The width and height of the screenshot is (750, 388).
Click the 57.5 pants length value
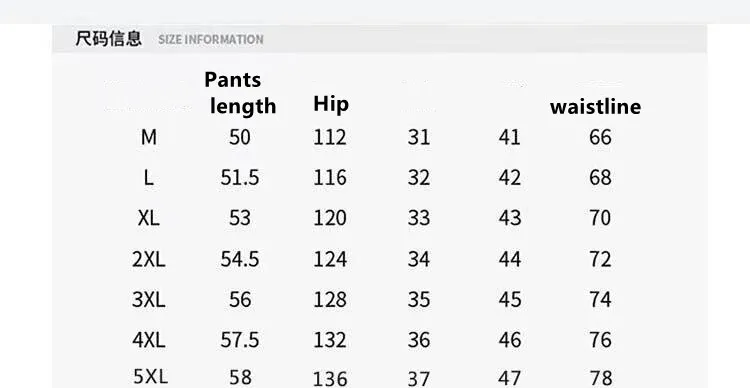(x=240, y=340)
